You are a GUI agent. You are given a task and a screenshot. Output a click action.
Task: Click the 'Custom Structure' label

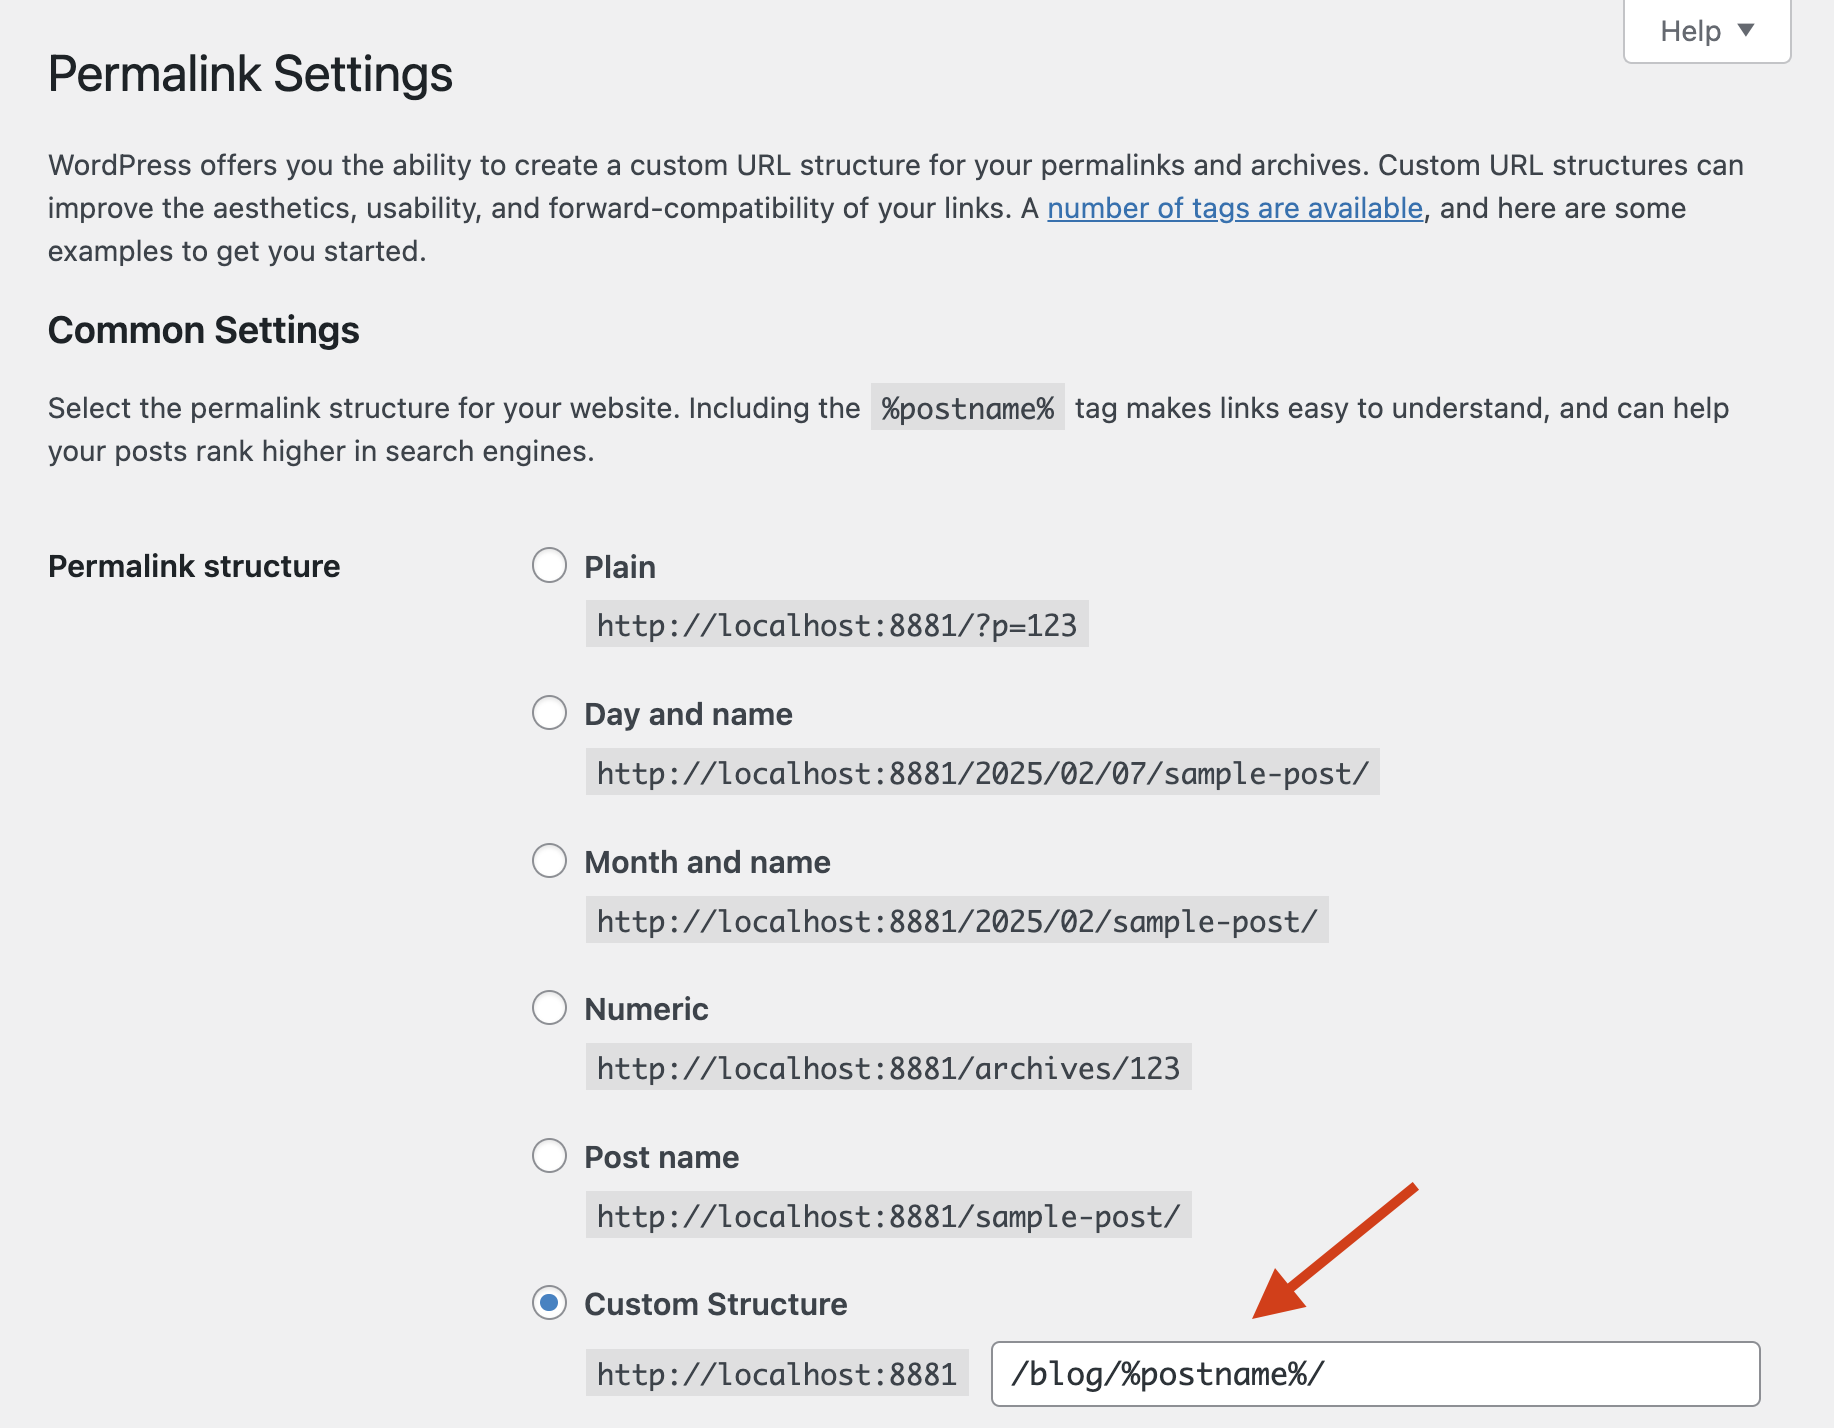715,1304
